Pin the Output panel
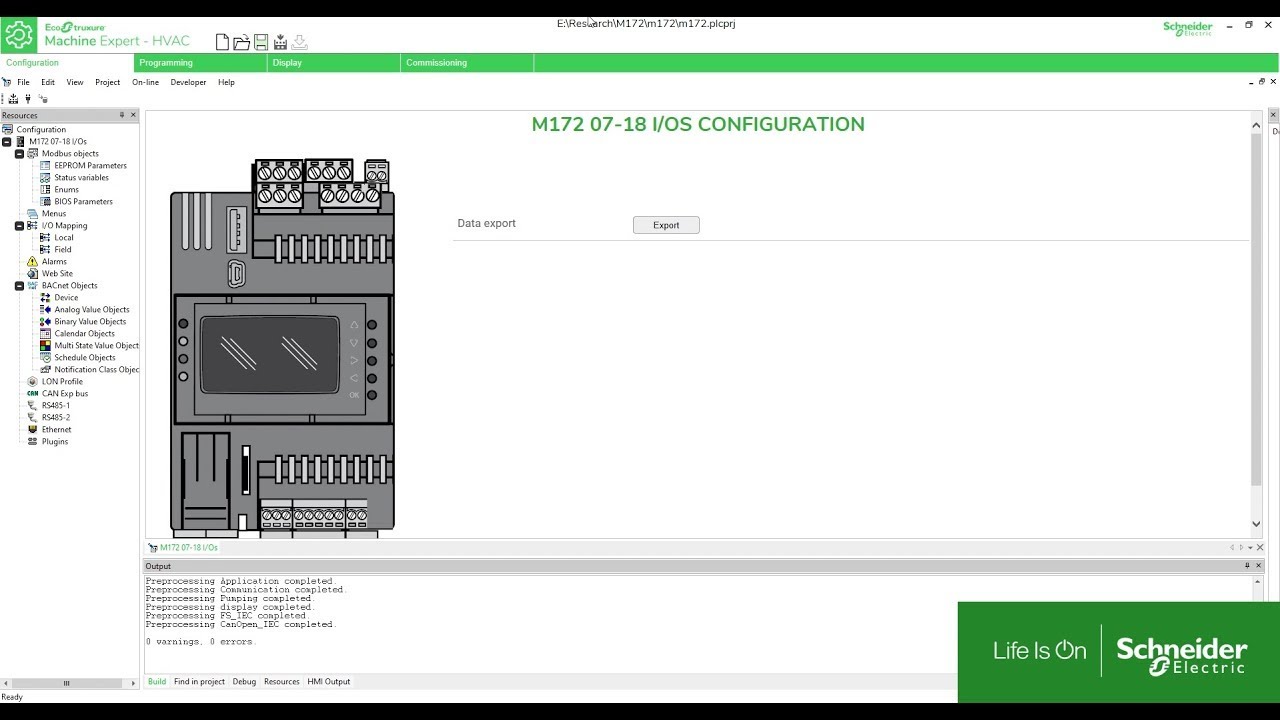The width and height of the screenshot is (1280, 720). (x=1247, y=566)
